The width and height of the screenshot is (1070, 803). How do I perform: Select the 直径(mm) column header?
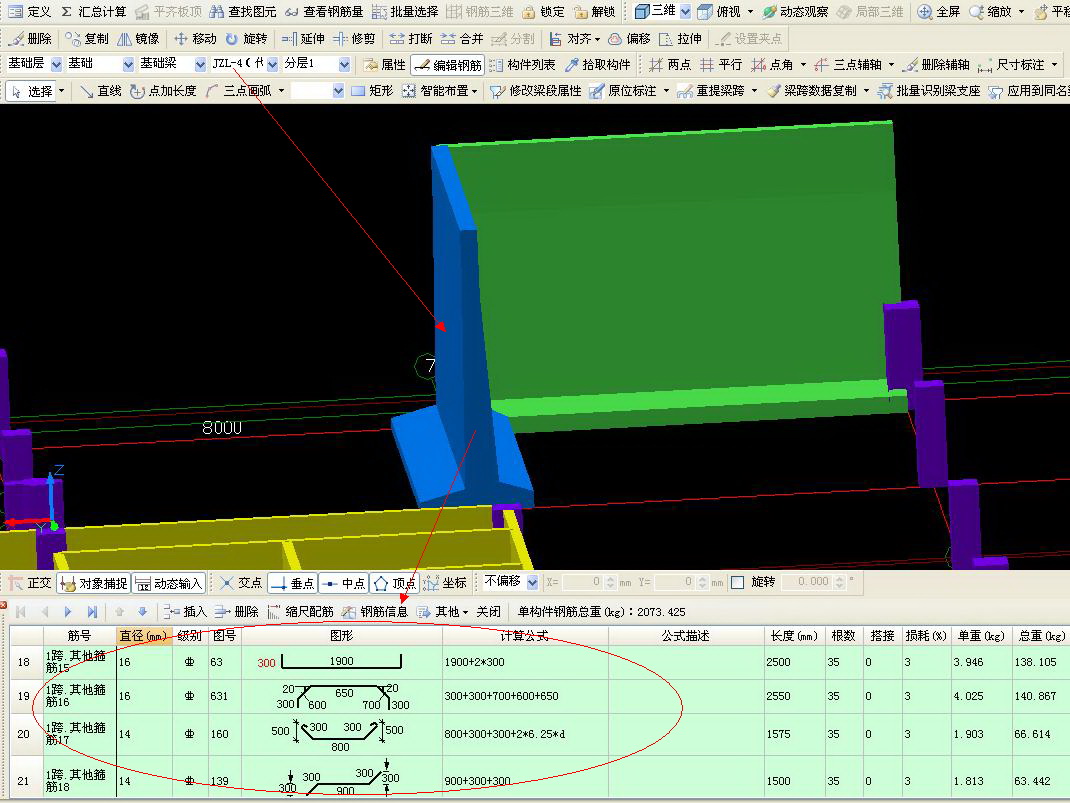[143, 636]
